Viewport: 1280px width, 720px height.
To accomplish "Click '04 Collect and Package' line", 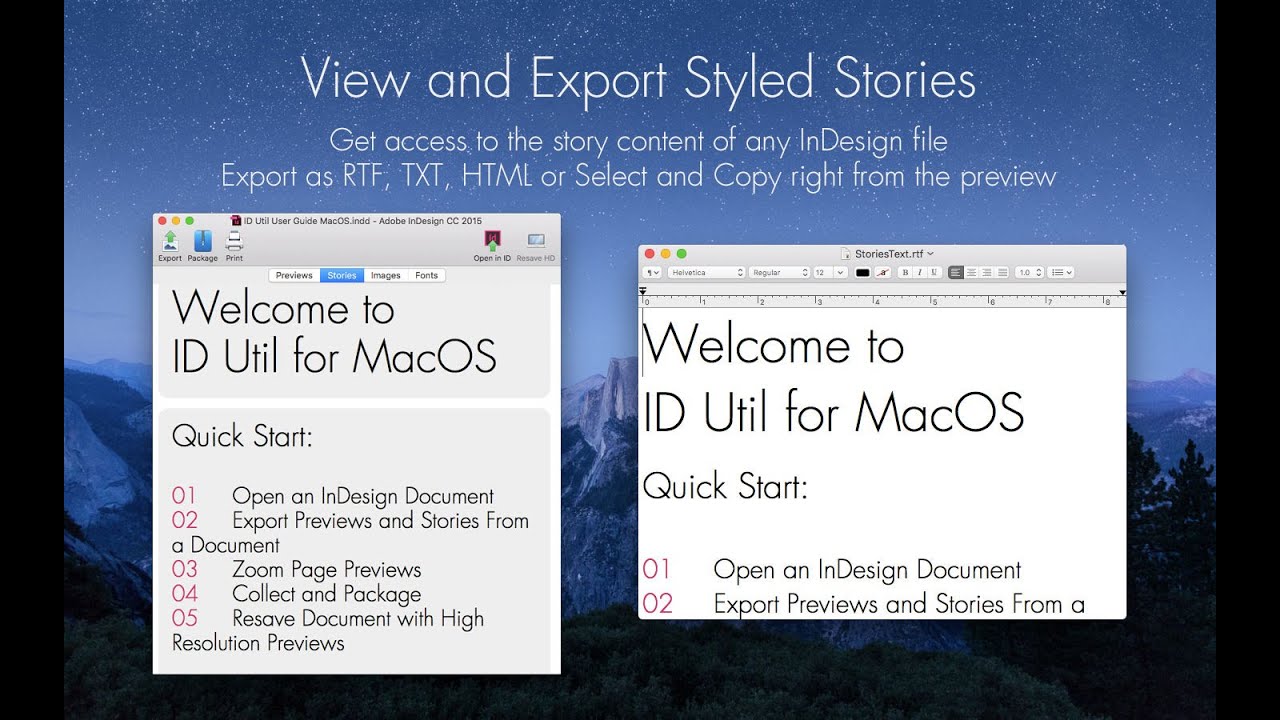I will tap(297, 594).
